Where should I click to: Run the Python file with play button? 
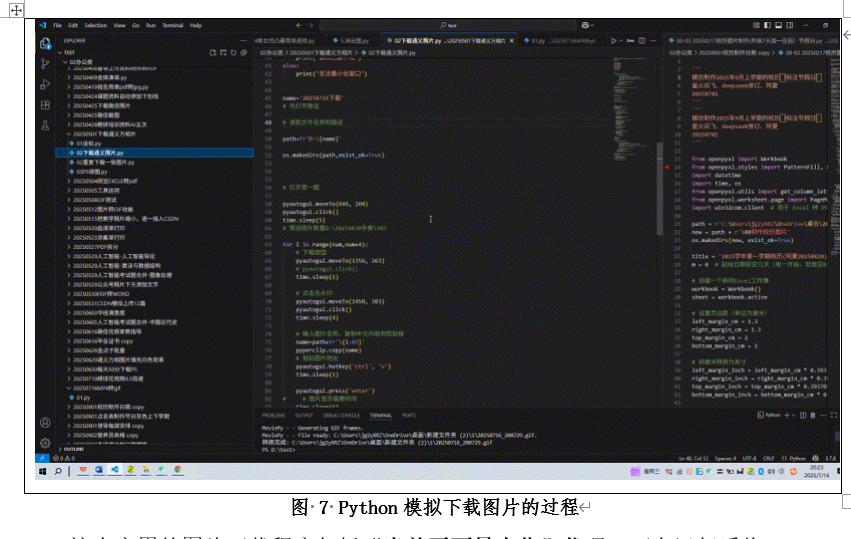[614, 41]
